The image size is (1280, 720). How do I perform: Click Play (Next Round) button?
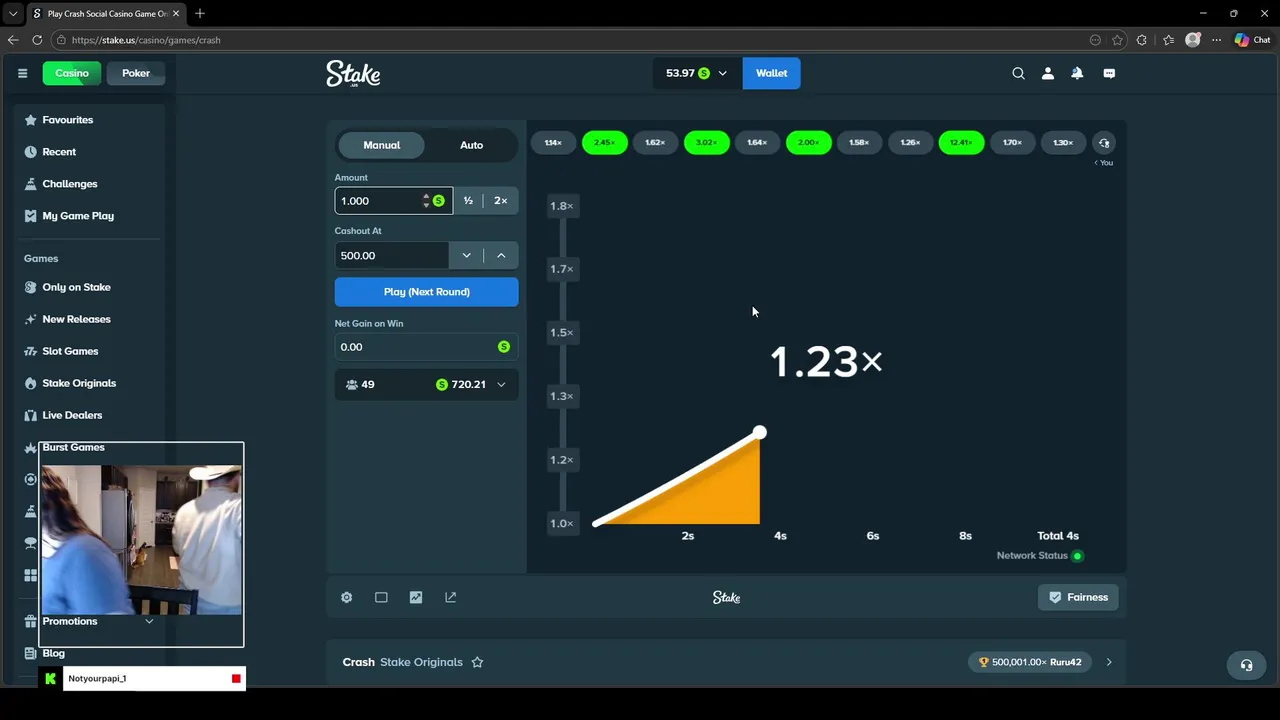coord(426,292)
